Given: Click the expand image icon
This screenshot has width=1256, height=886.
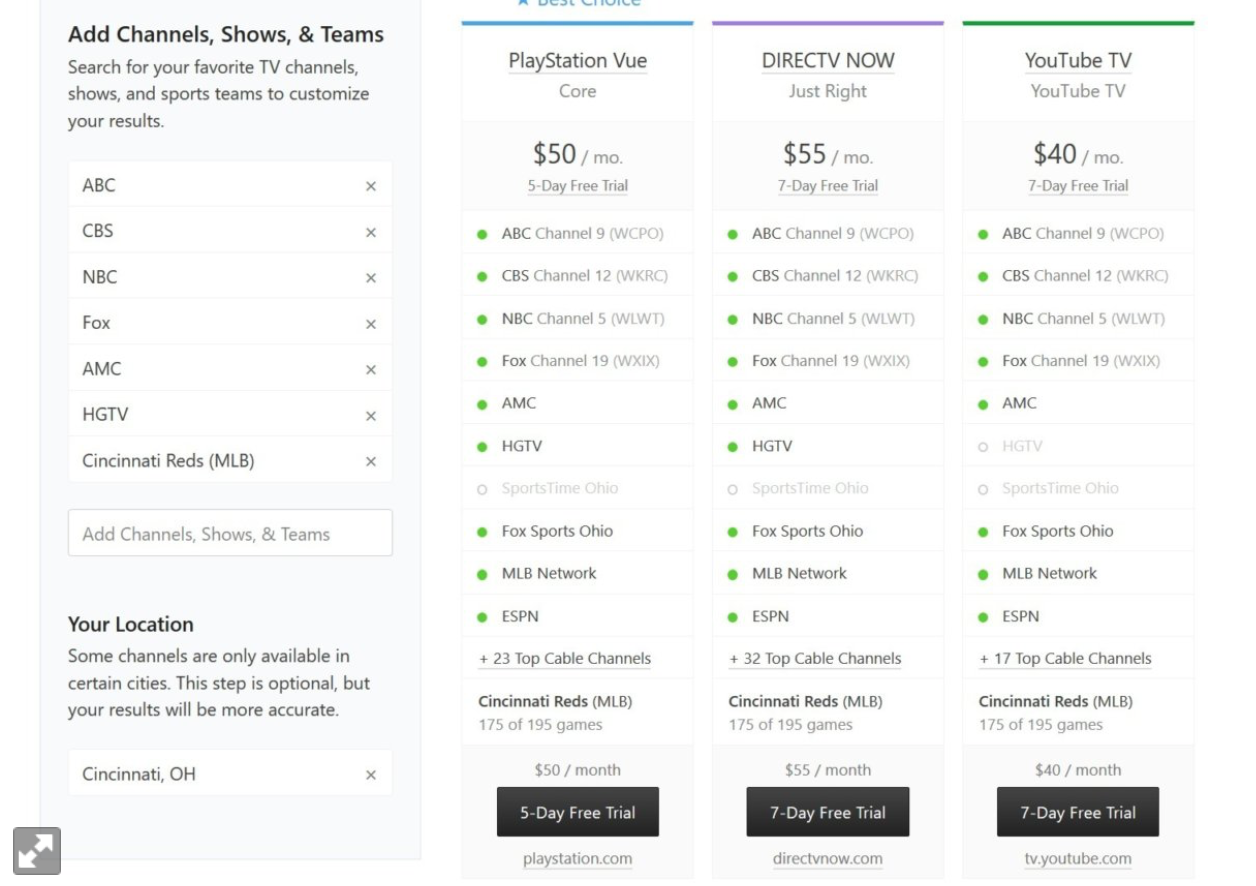Looking at the screenshot, I should pyautogui.click(x=37, y=851).
